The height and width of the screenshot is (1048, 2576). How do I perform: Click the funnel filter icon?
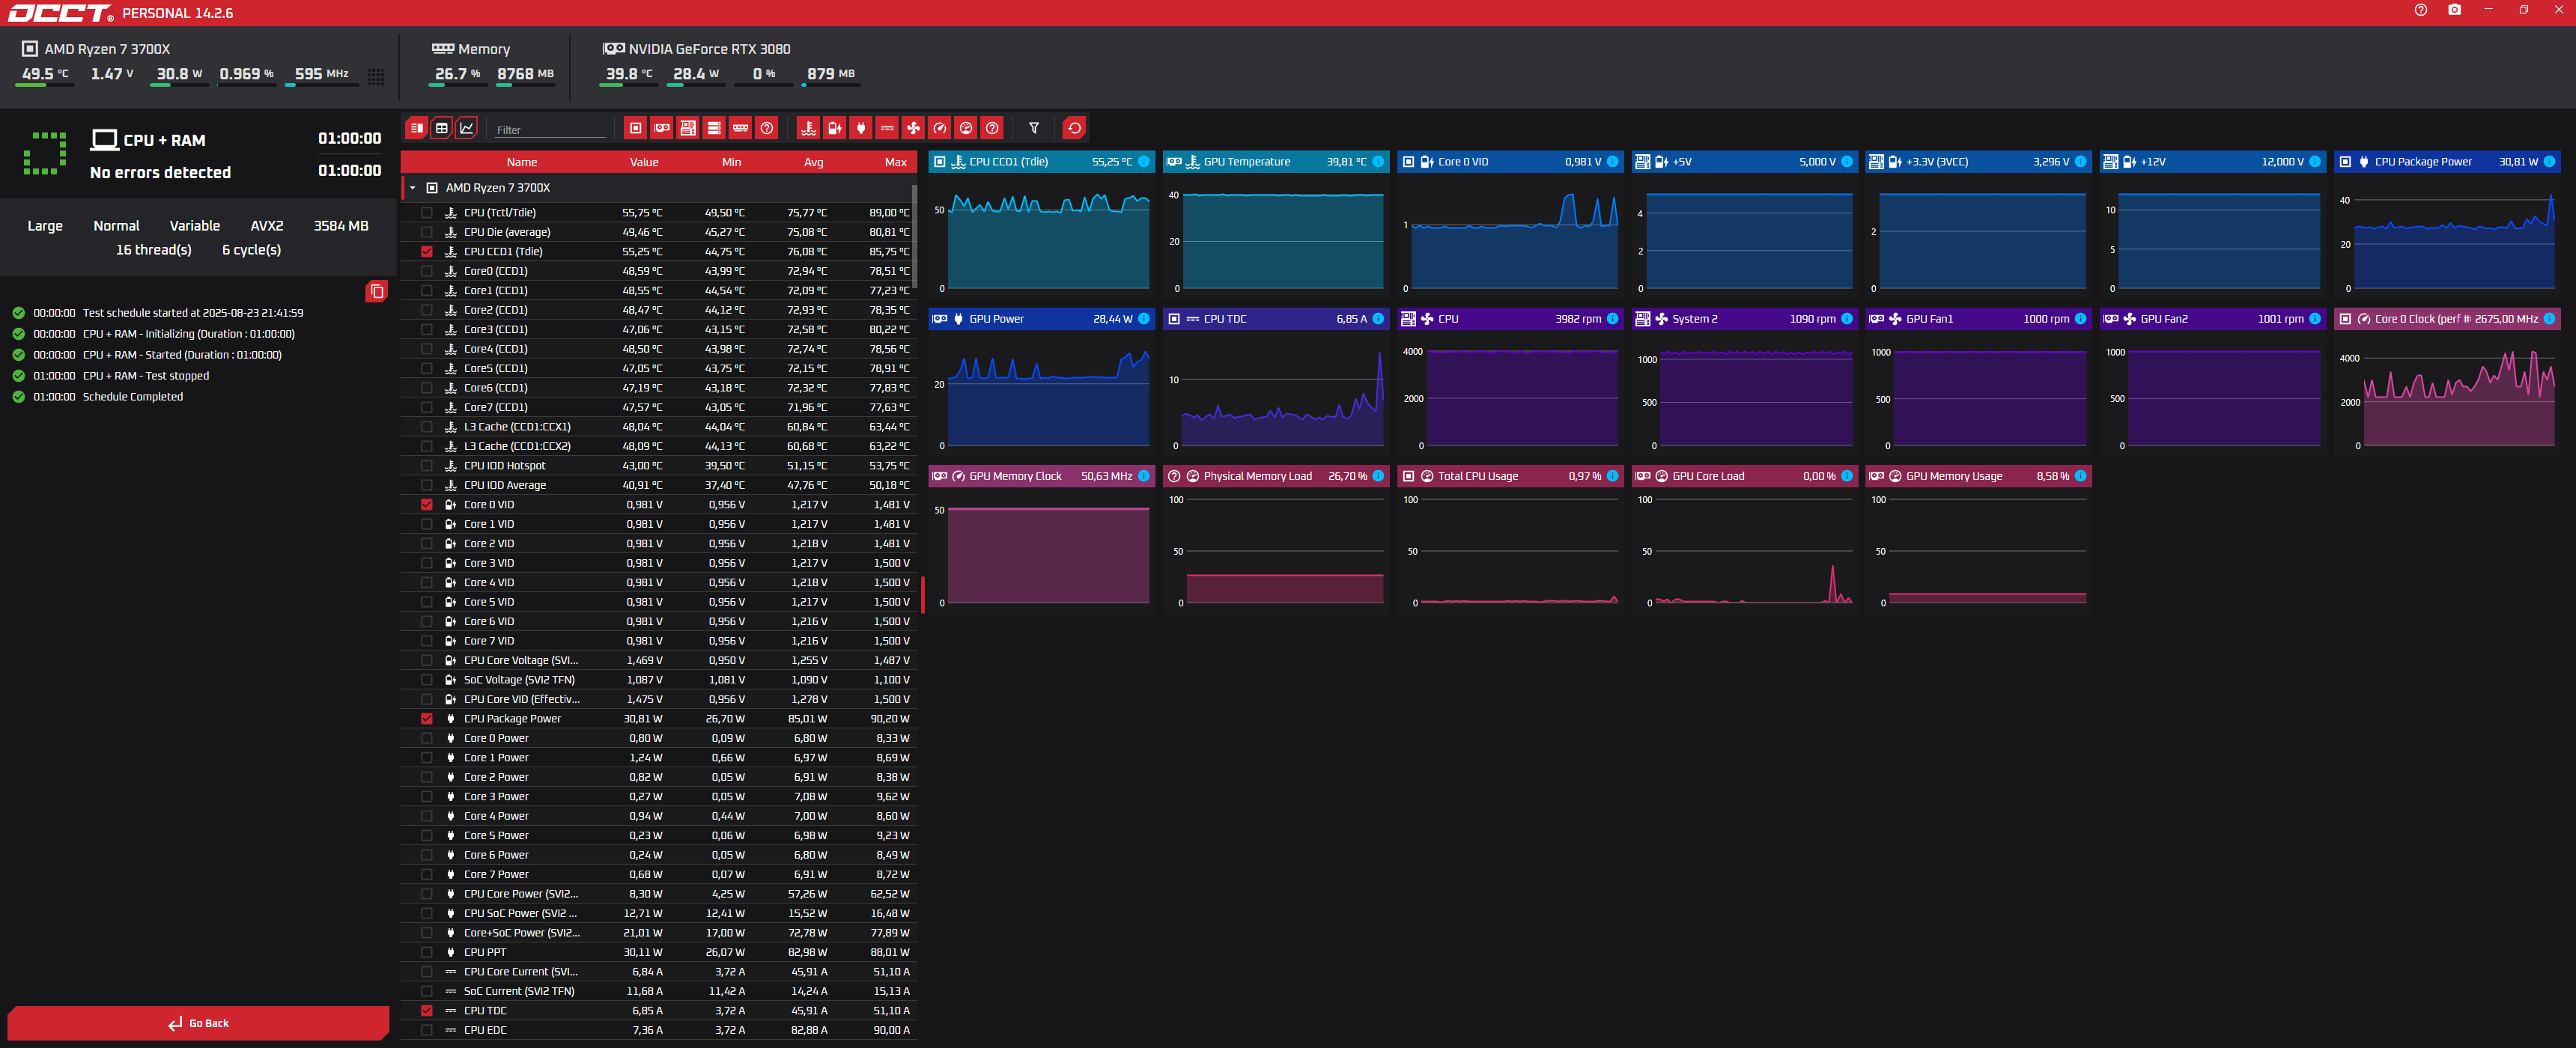pyautogui.click(x=1034, y=128)
